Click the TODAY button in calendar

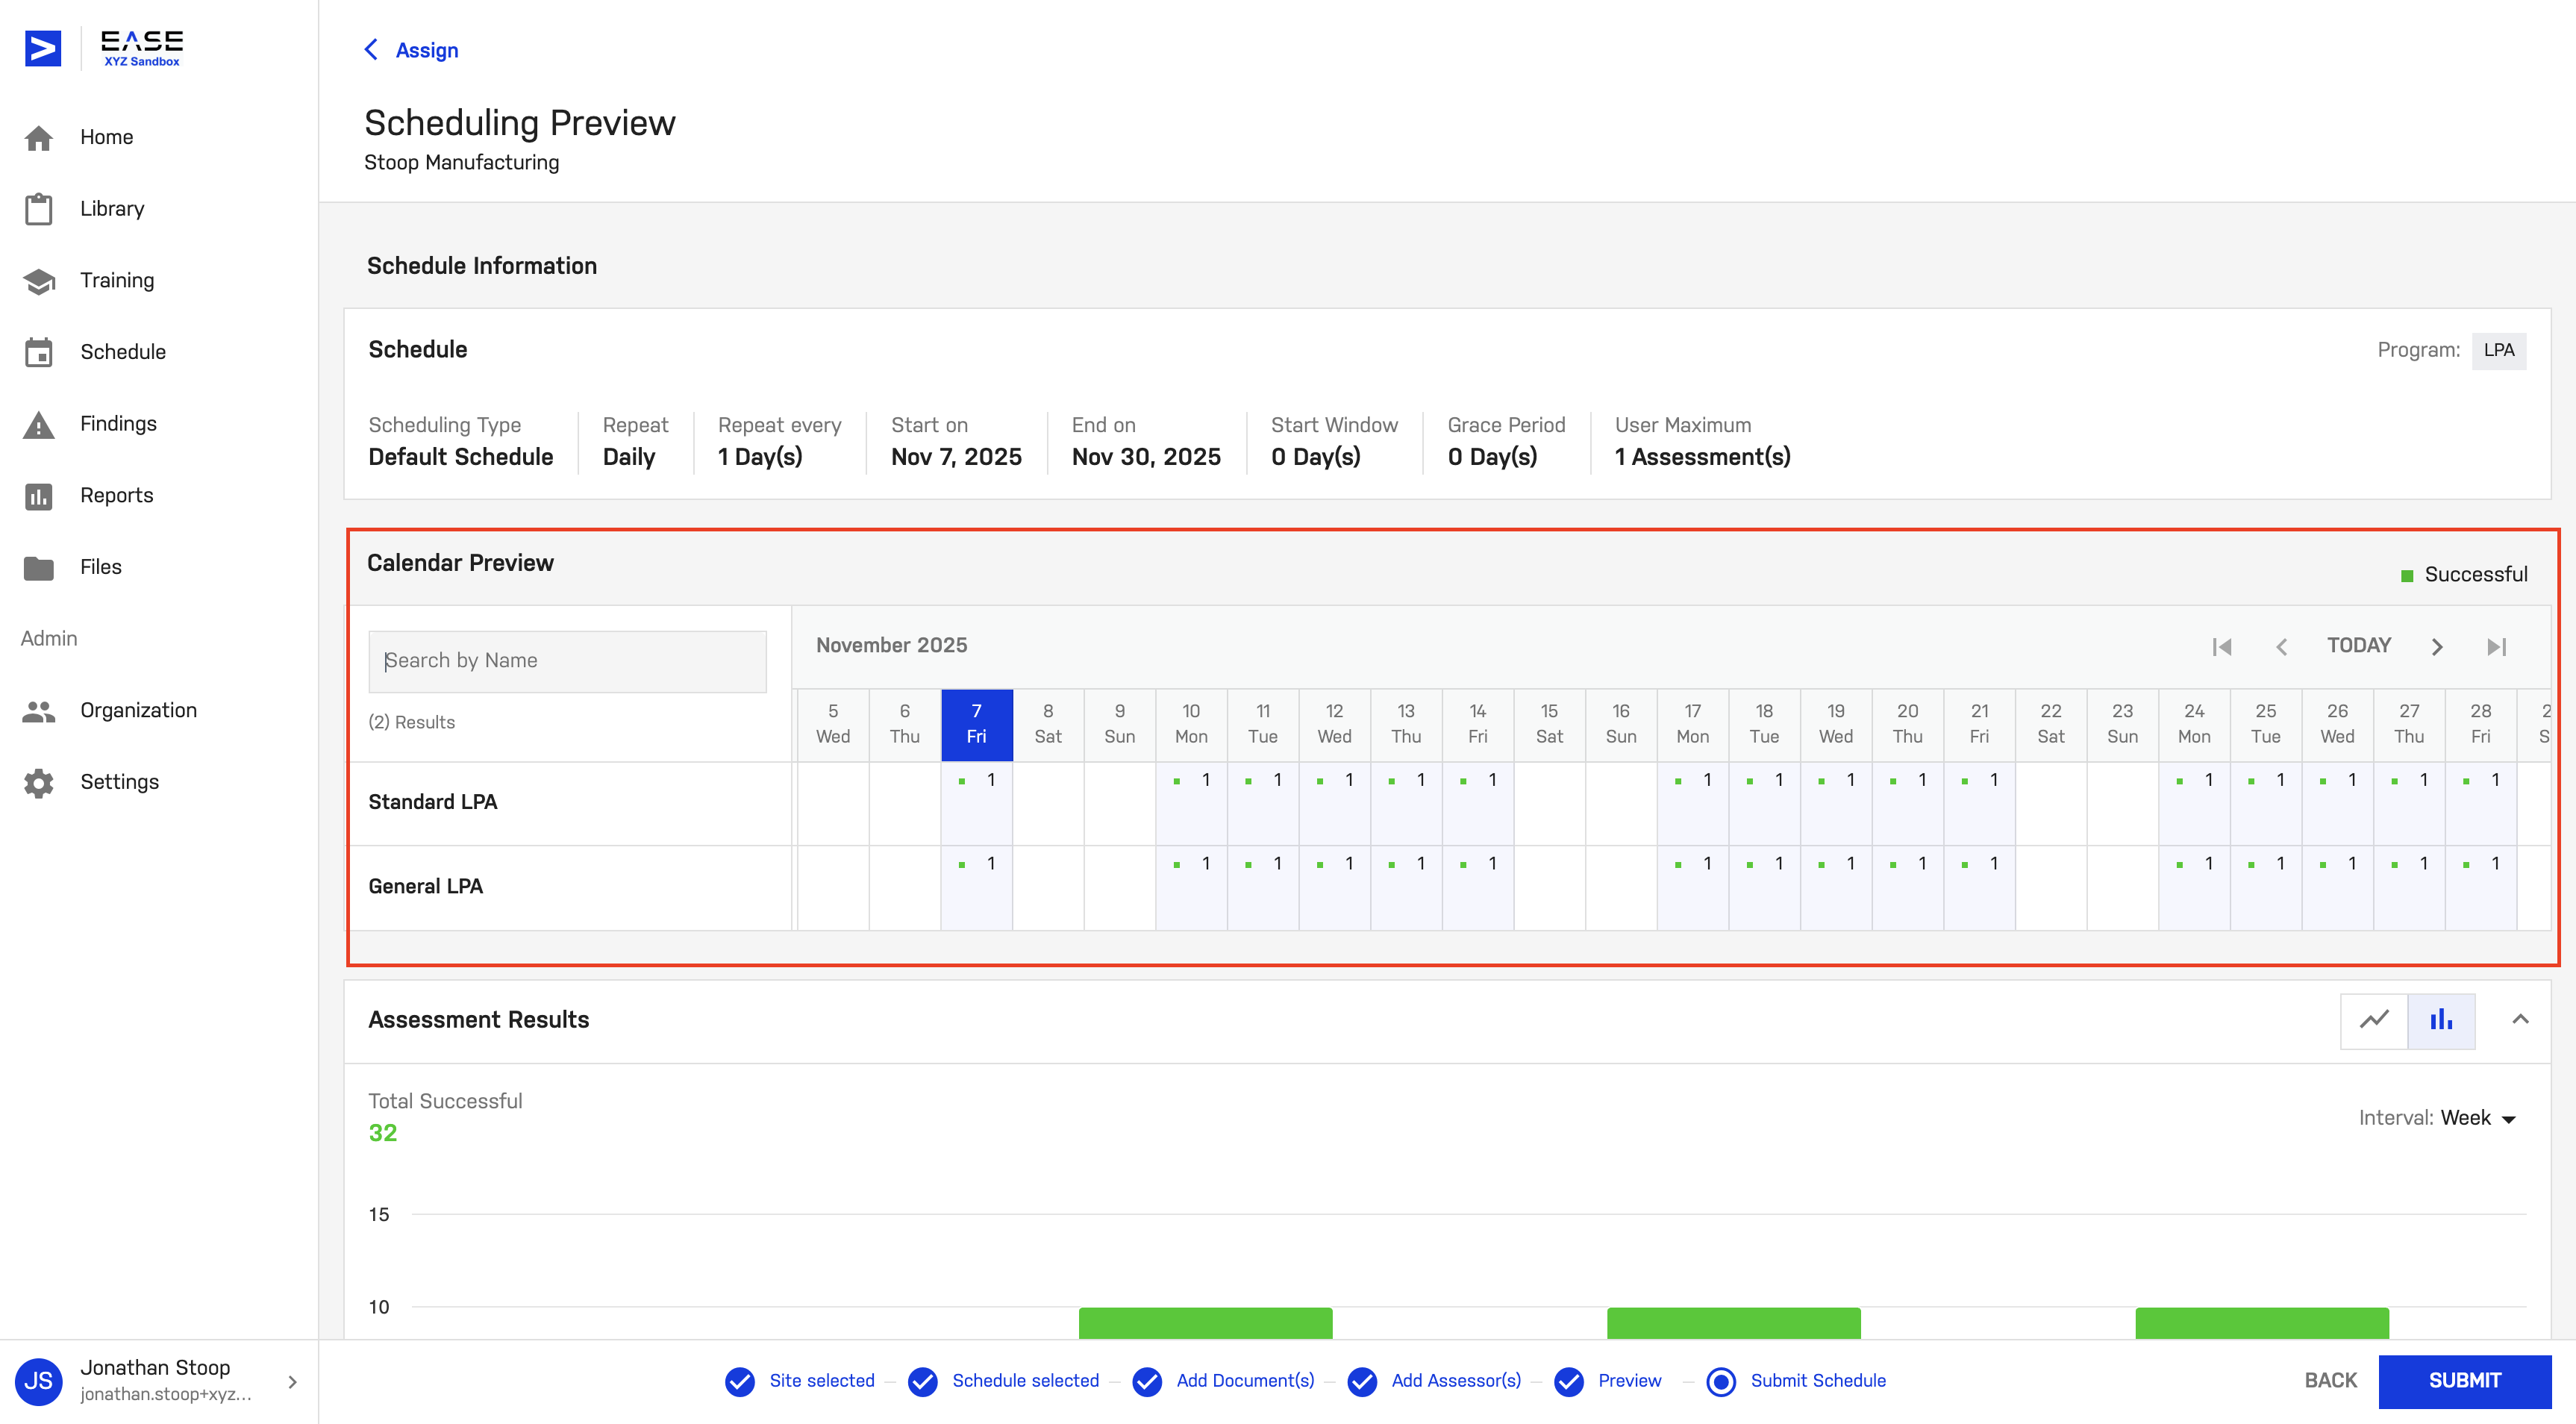coord(2359,645)
